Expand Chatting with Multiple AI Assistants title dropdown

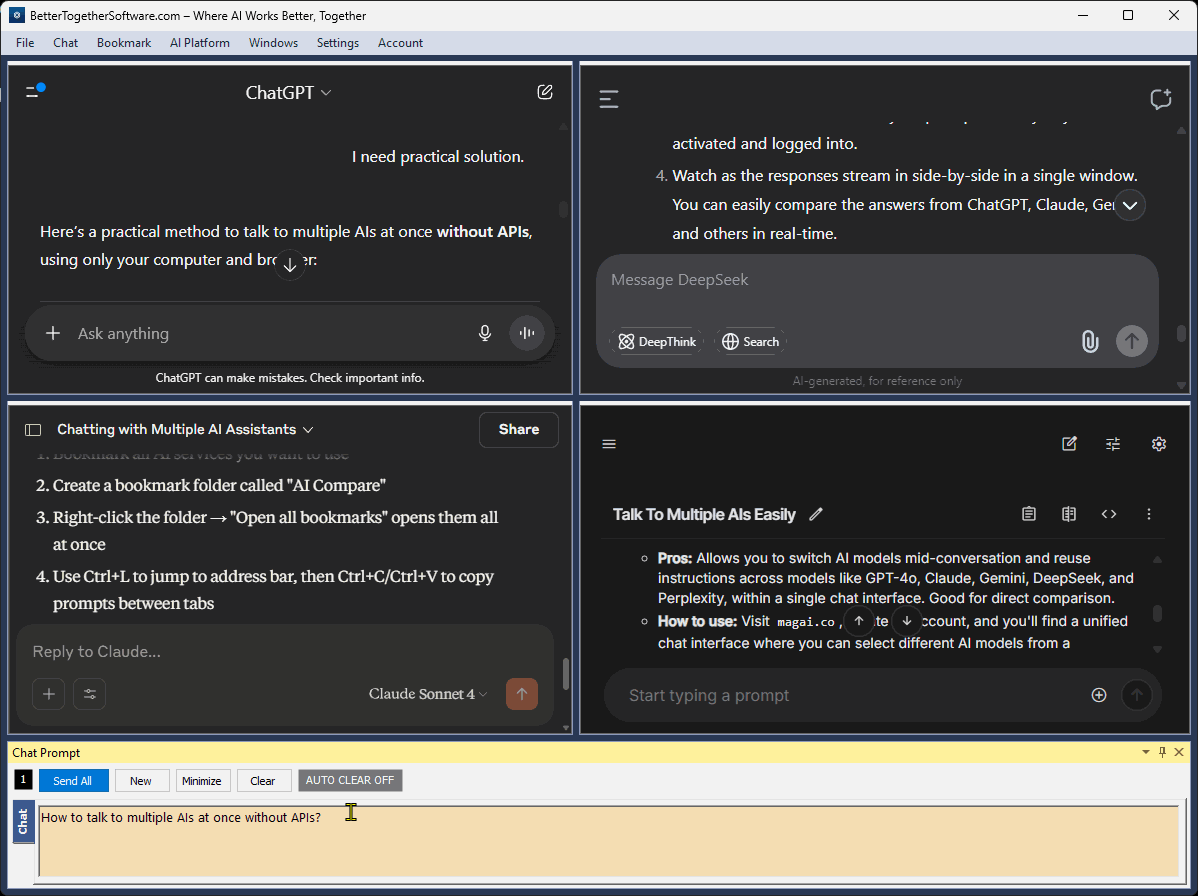point(185,429)
